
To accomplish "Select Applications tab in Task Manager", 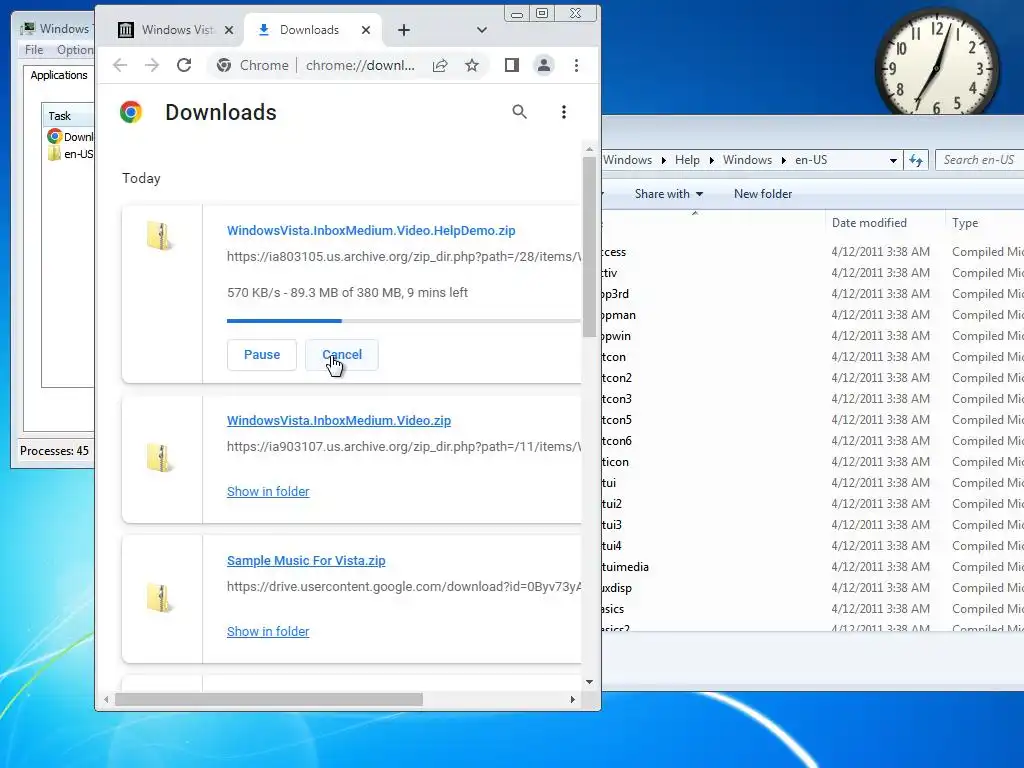I will coord(59,75).
